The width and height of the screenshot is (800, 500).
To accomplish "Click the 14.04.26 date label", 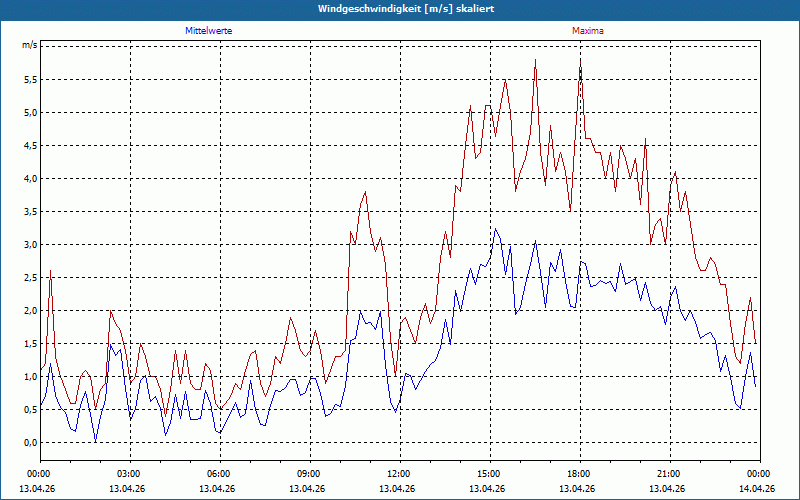I will tap(757, 488).
